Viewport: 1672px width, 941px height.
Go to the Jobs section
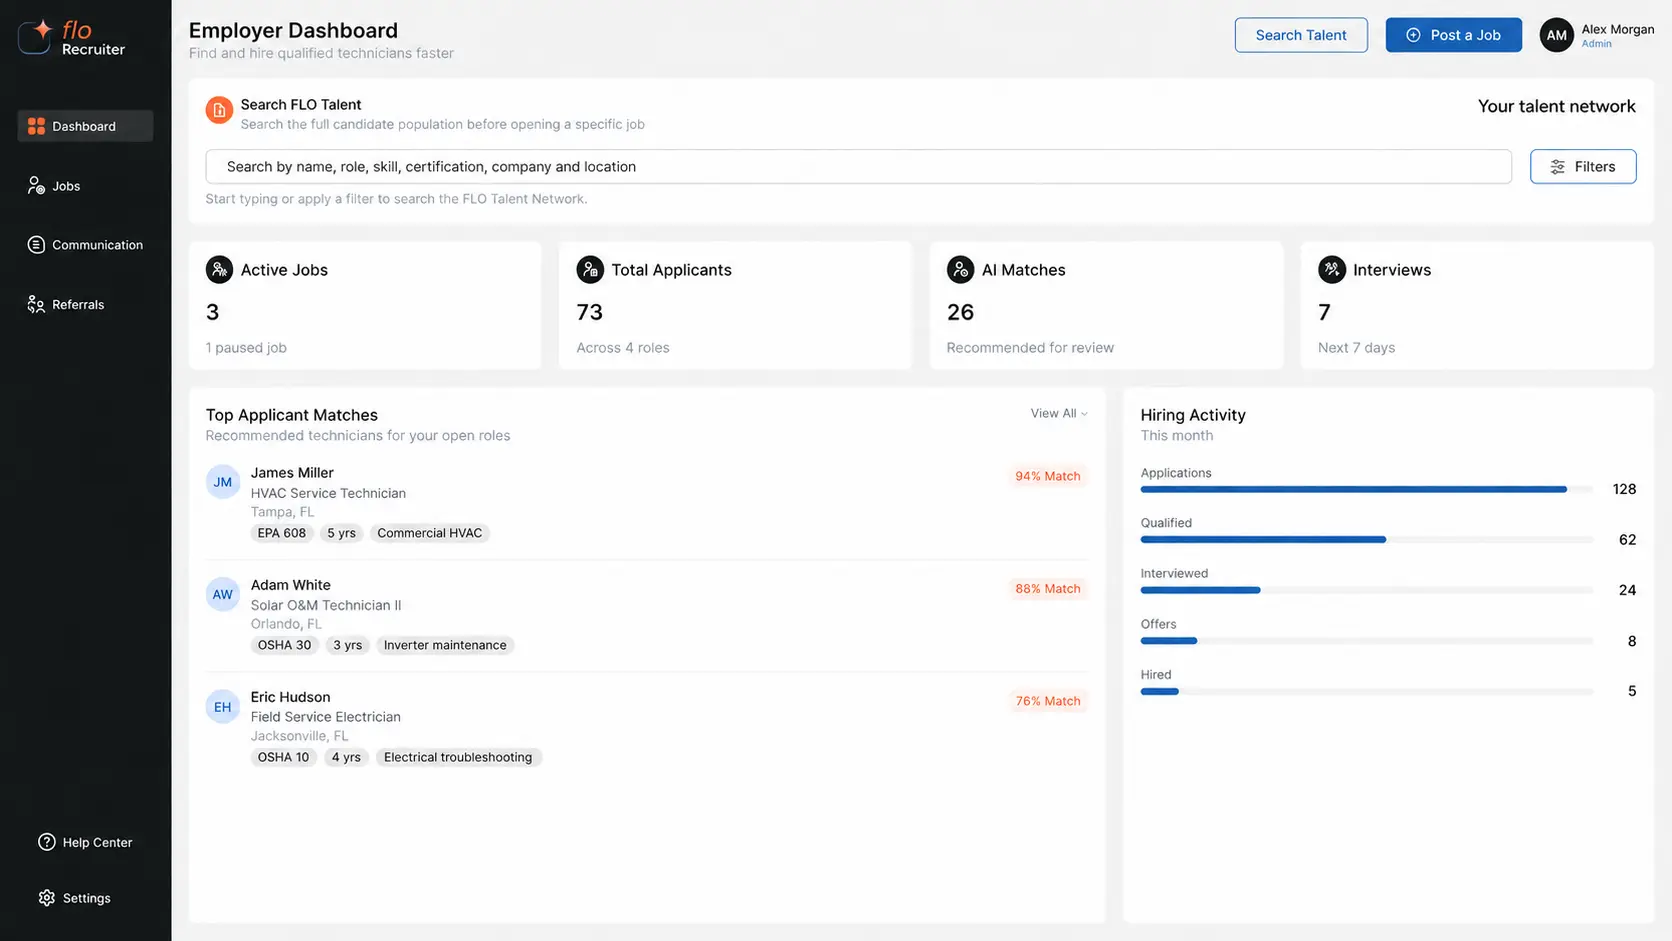pyautogui.click(x=55, y=186)
